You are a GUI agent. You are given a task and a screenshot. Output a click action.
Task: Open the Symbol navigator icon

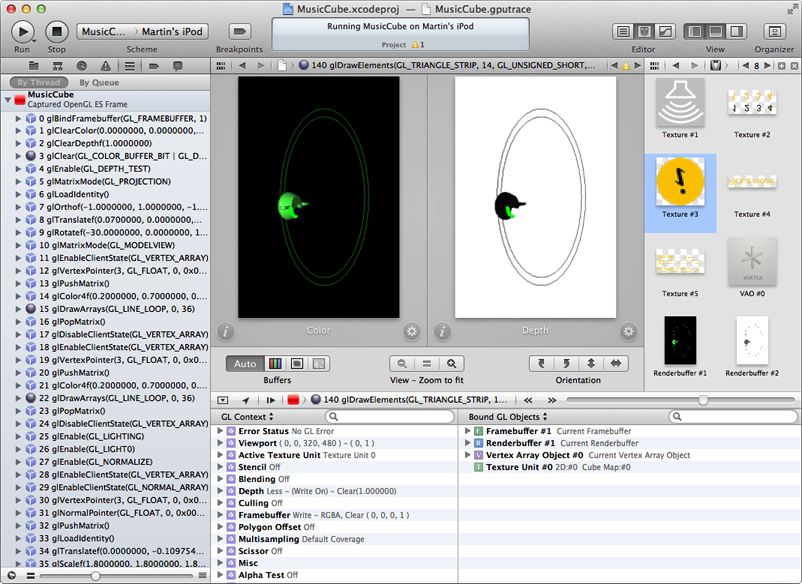click(x=58, y=66)
